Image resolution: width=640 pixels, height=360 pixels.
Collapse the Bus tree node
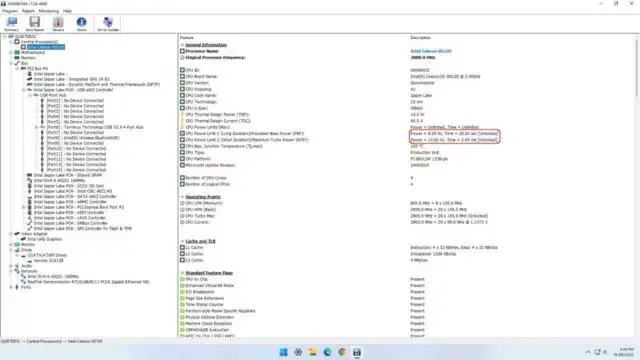tap(11, 63)
